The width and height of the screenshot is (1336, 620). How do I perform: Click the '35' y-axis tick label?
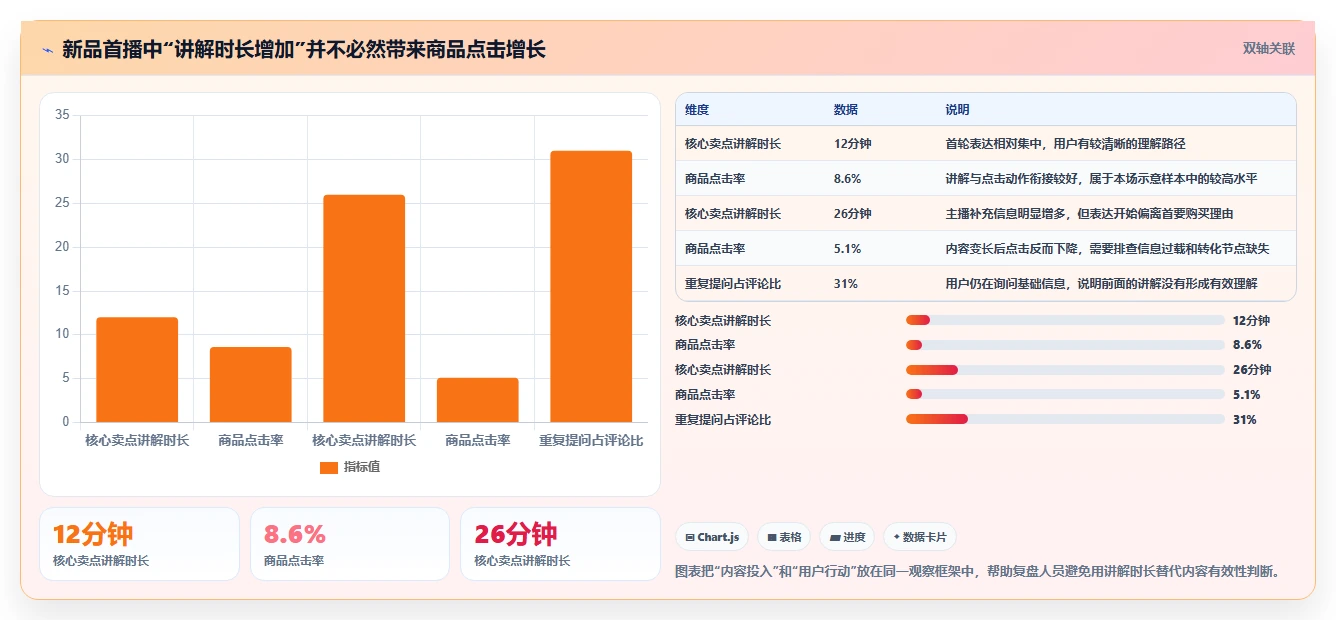click(62, 115)
